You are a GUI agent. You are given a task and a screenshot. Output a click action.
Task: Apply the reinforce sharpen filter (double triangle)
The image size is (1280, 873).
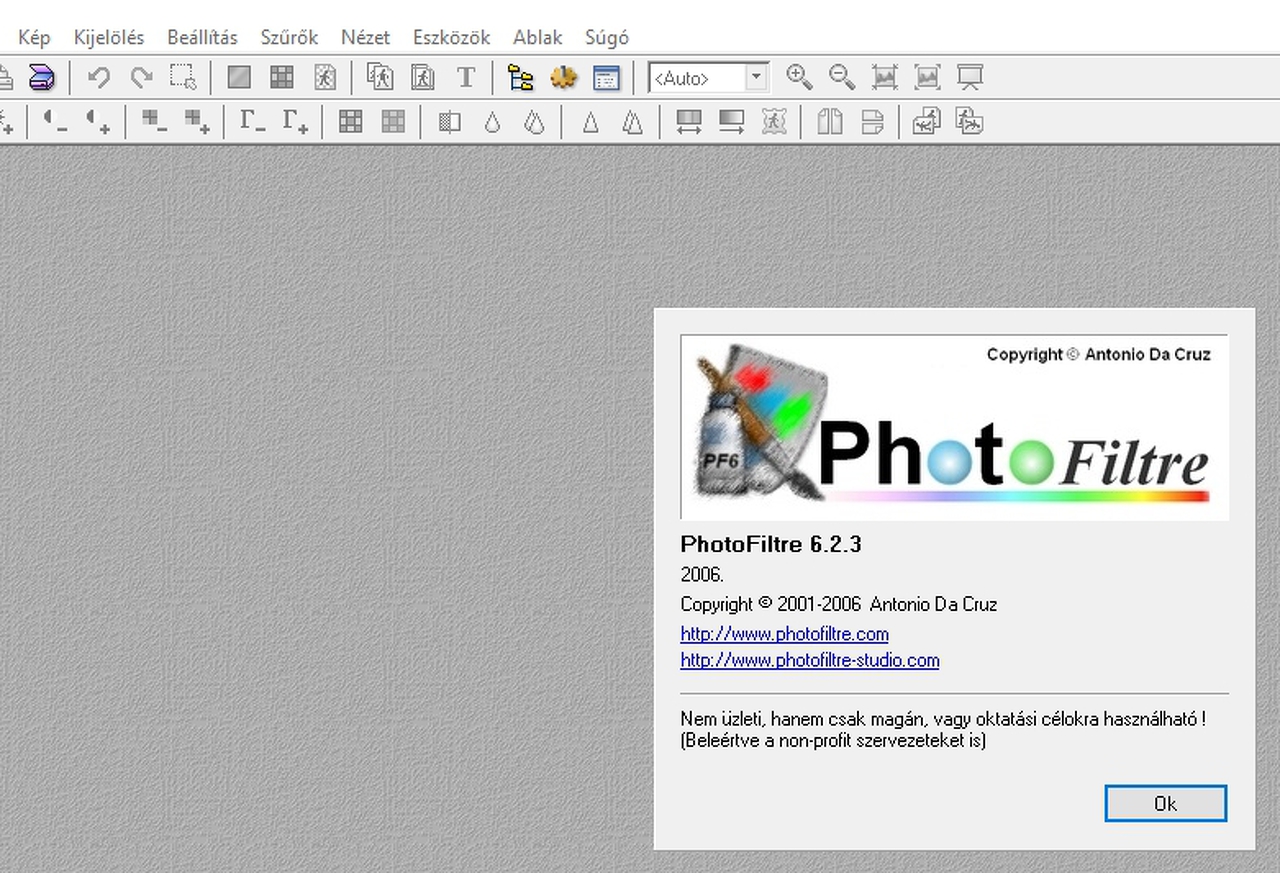[x=633, y=122]
